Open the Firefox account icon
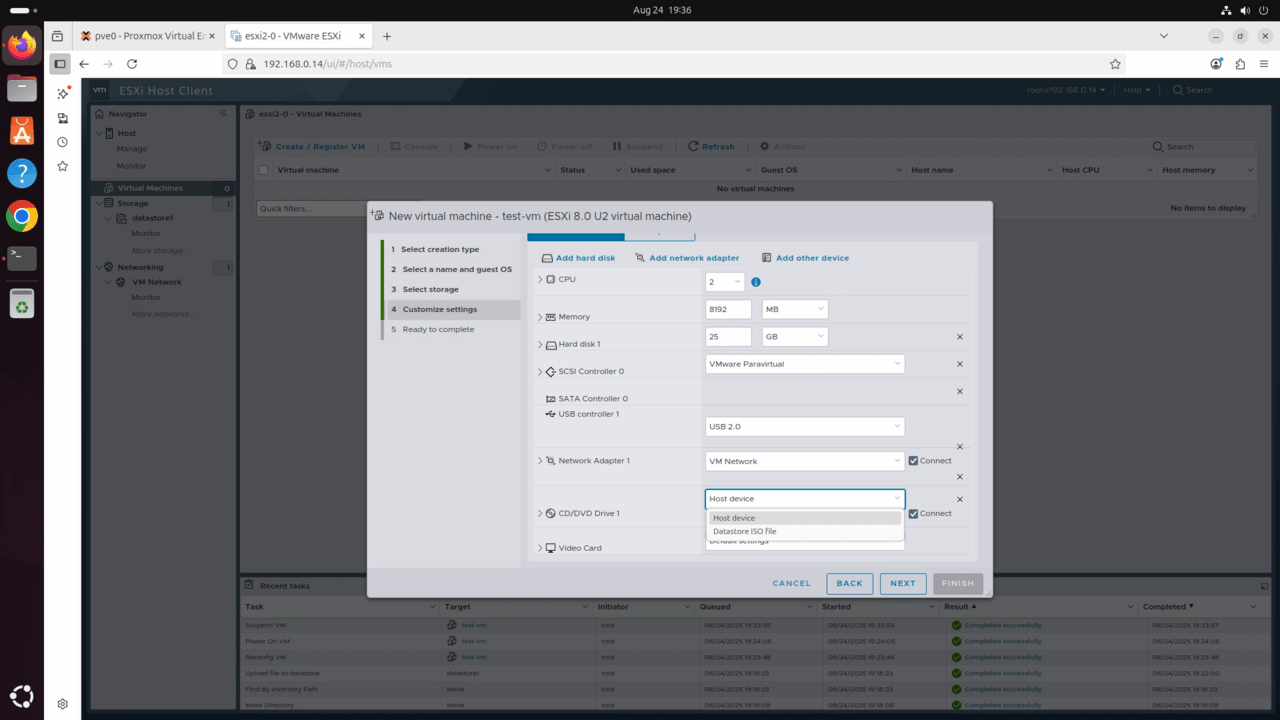The height and width of the screenshot is (720, 1280). (x=1216, y=64)
